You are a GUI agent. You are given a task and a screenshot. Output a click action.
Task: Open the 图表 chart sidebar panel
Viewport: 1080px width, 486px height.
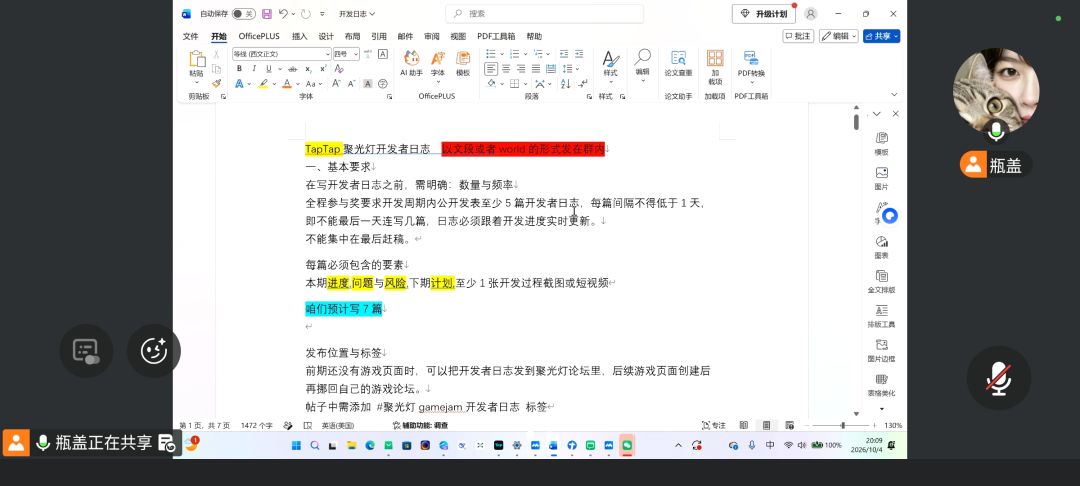coord(881,246)
